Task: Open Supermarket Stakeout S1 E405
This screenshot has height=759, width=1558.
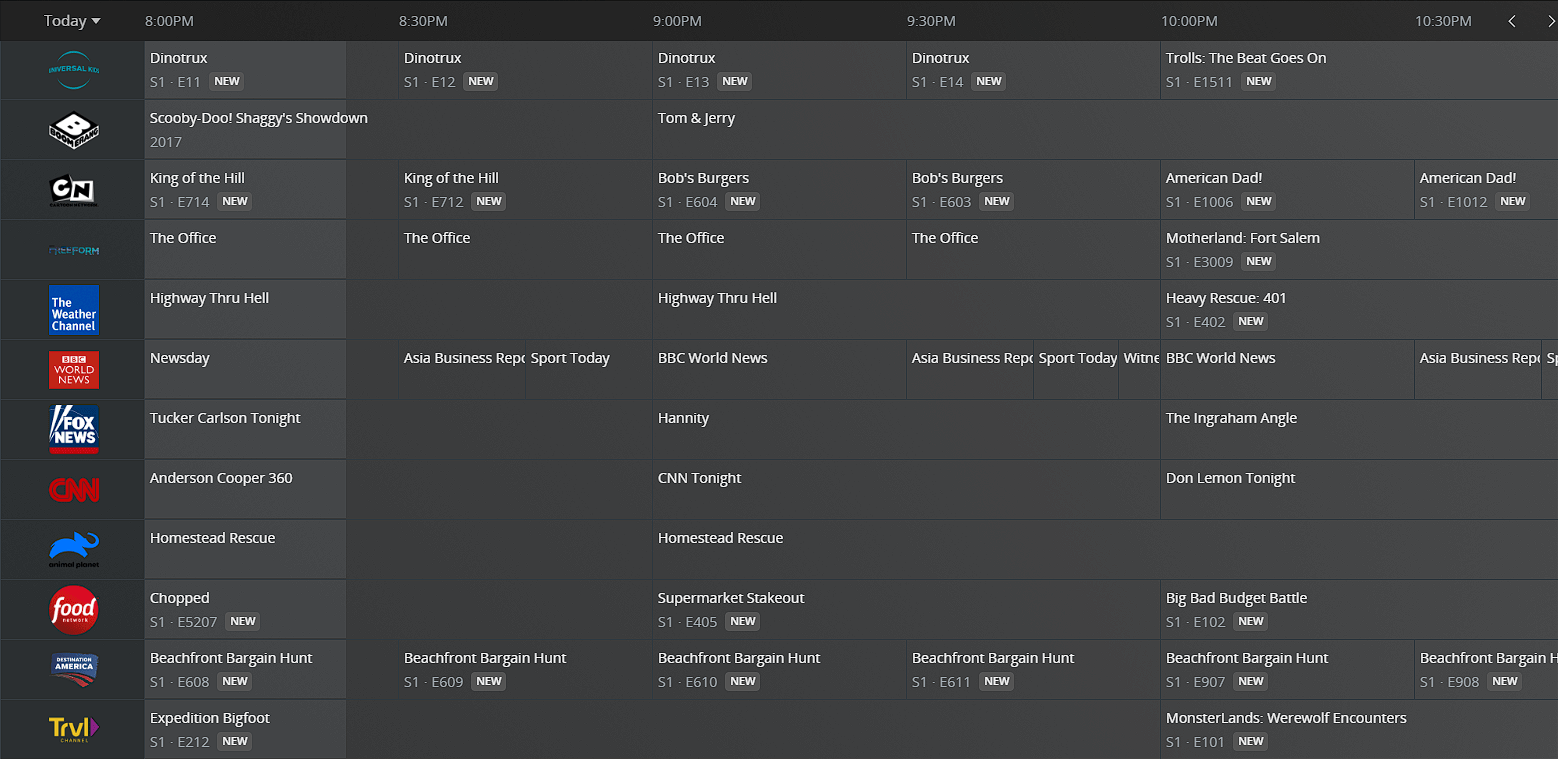Action: [x=731, y=599]
